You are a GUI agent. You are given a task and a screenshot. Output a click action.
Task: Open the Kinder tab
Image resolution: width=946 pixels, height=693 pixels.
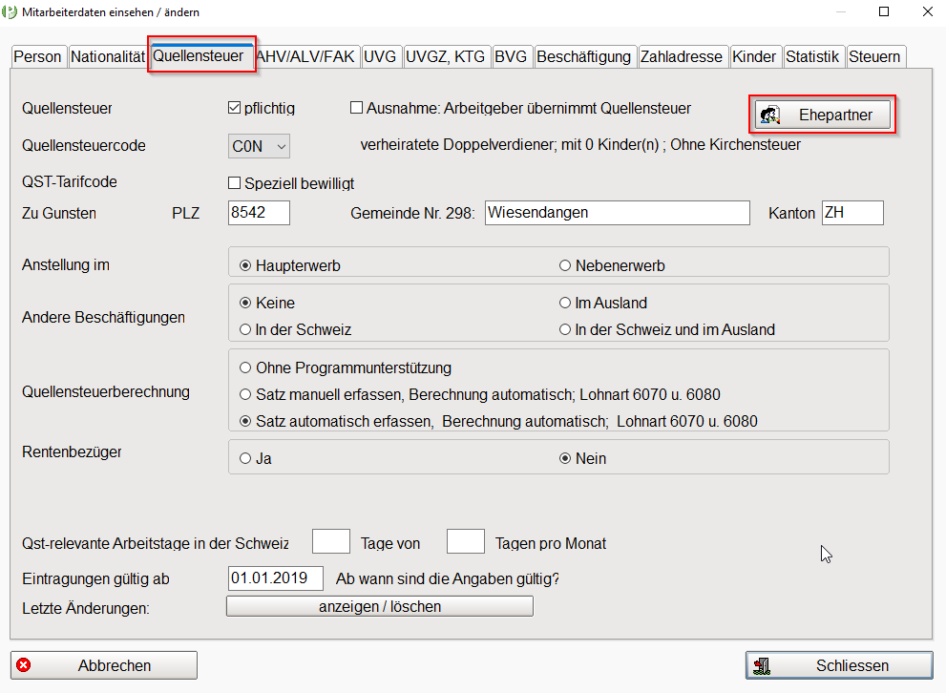(754, 57)
